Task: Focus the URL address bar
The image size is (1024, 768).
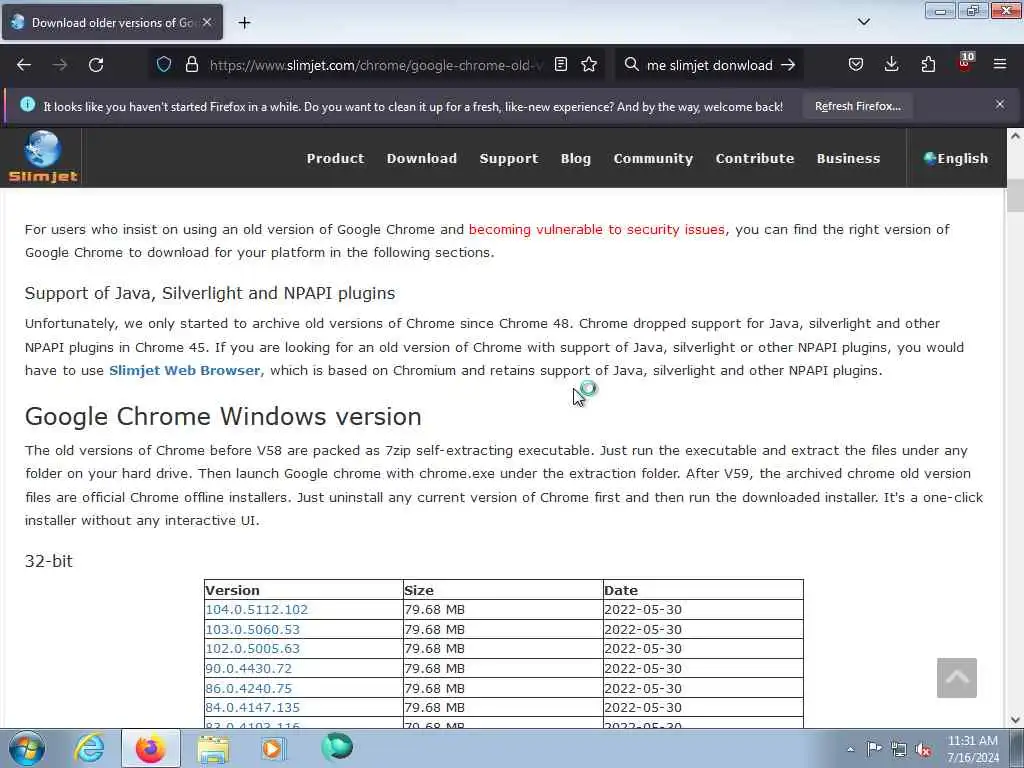Action: tap(376, 65)
